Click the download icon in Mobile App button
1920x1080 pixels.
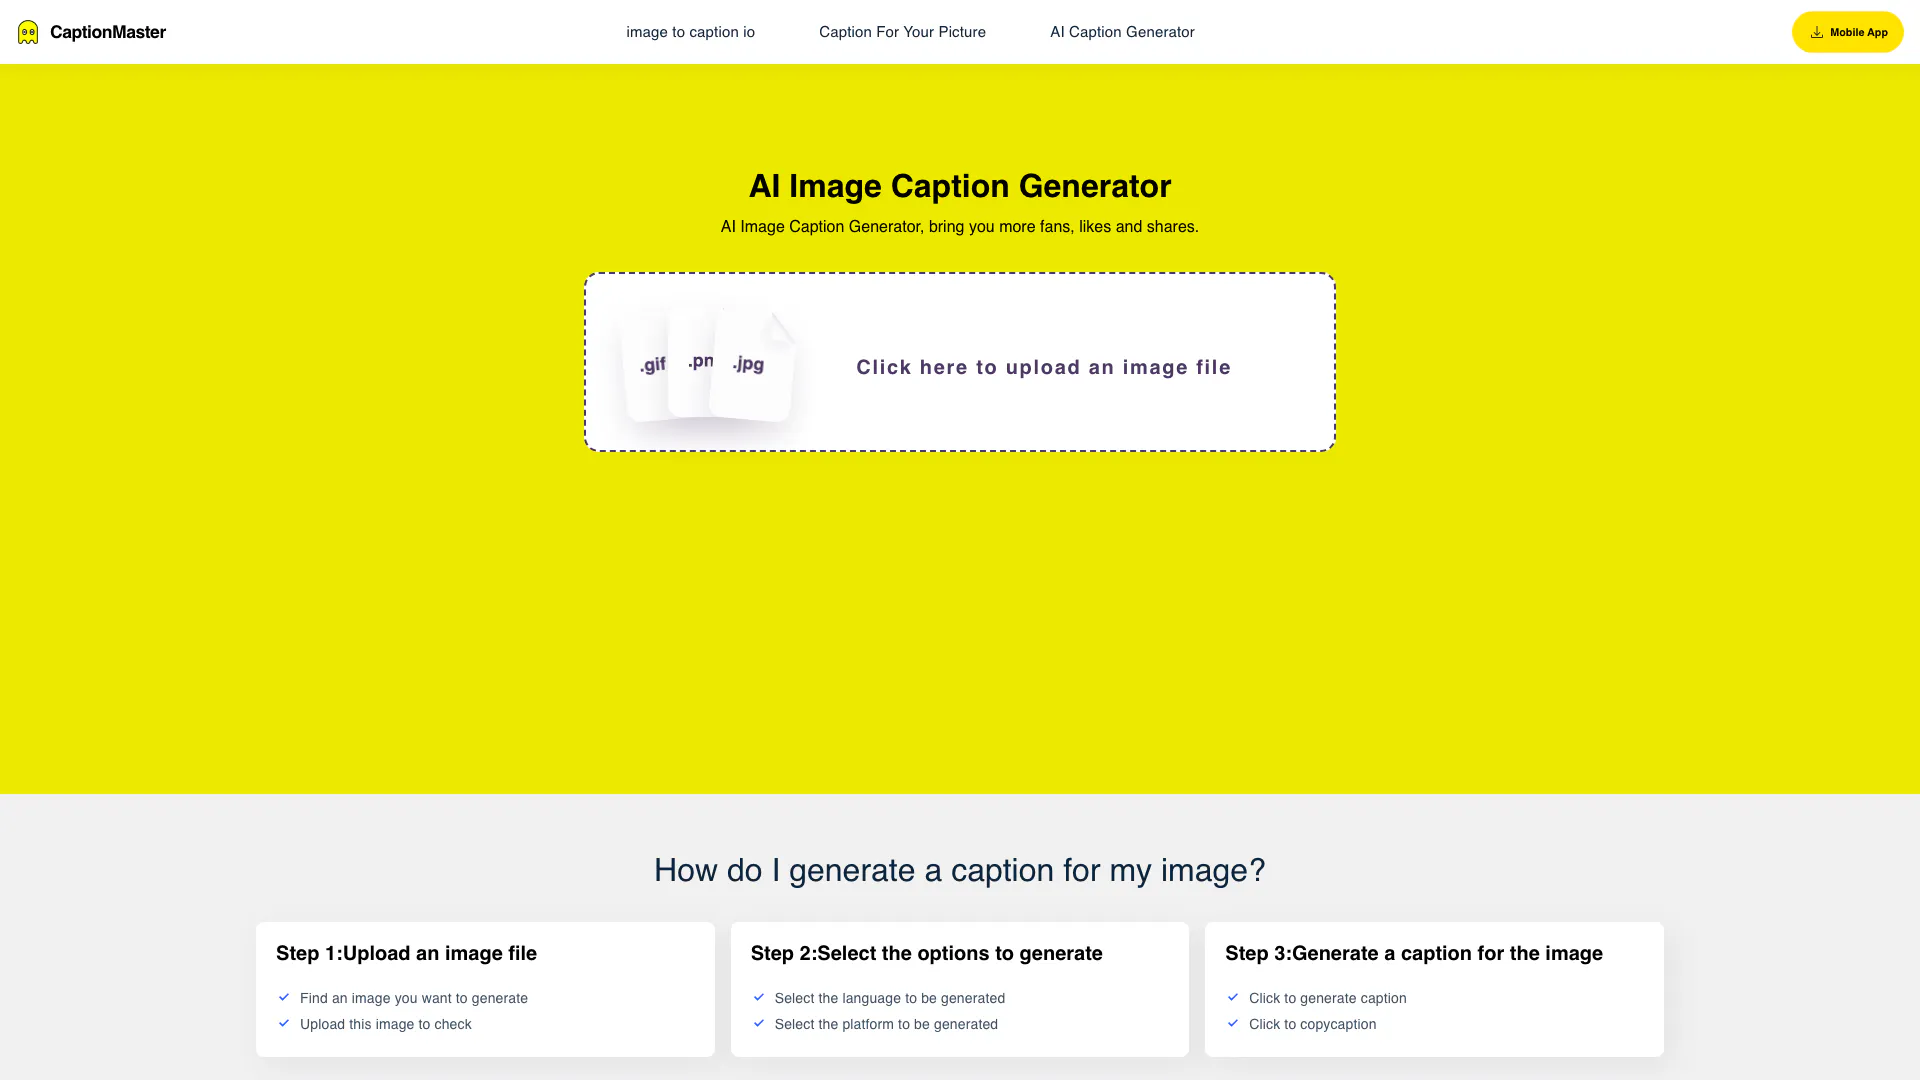tap(1816, 32)
